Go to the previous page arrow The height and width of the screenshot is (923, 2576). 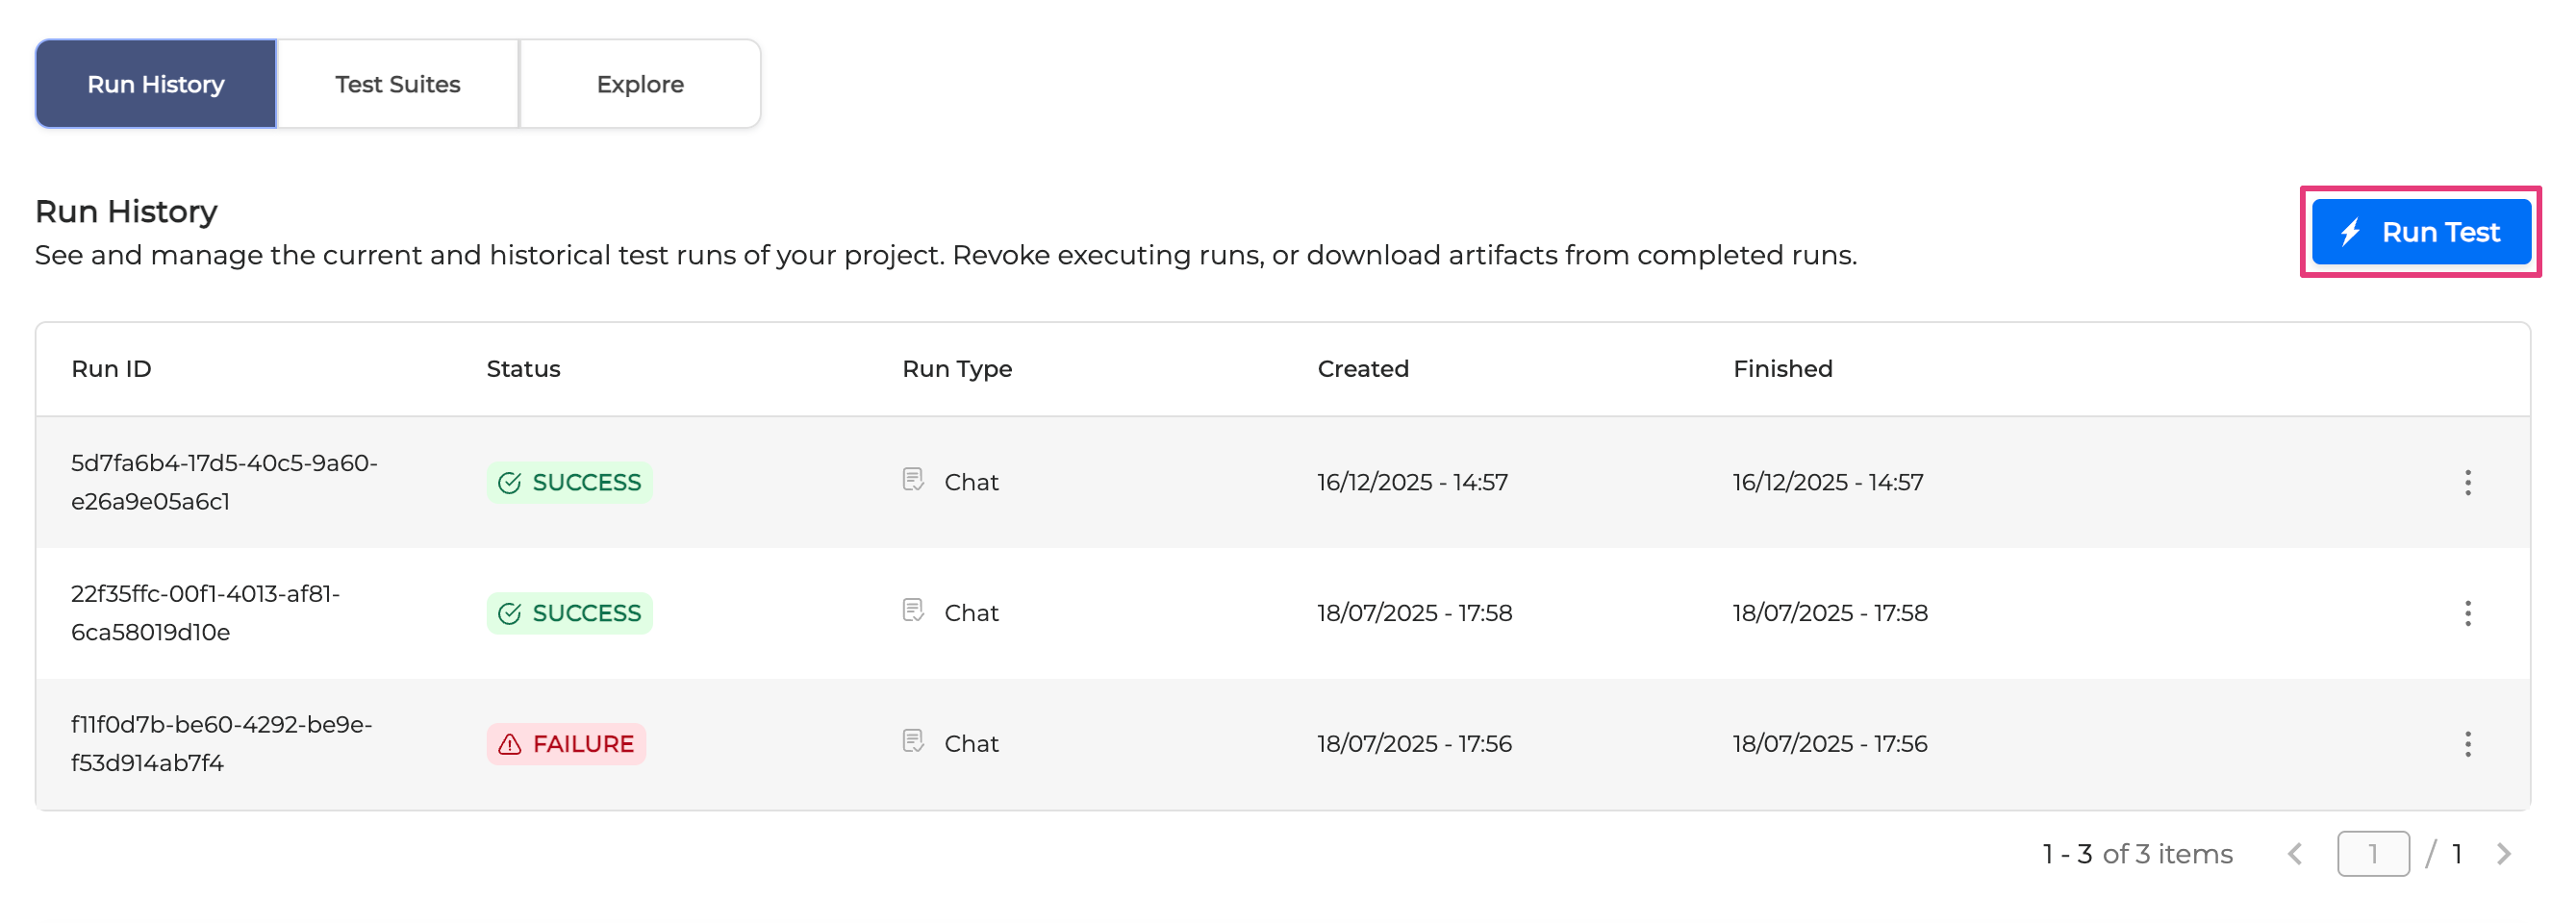[2295, 854]
